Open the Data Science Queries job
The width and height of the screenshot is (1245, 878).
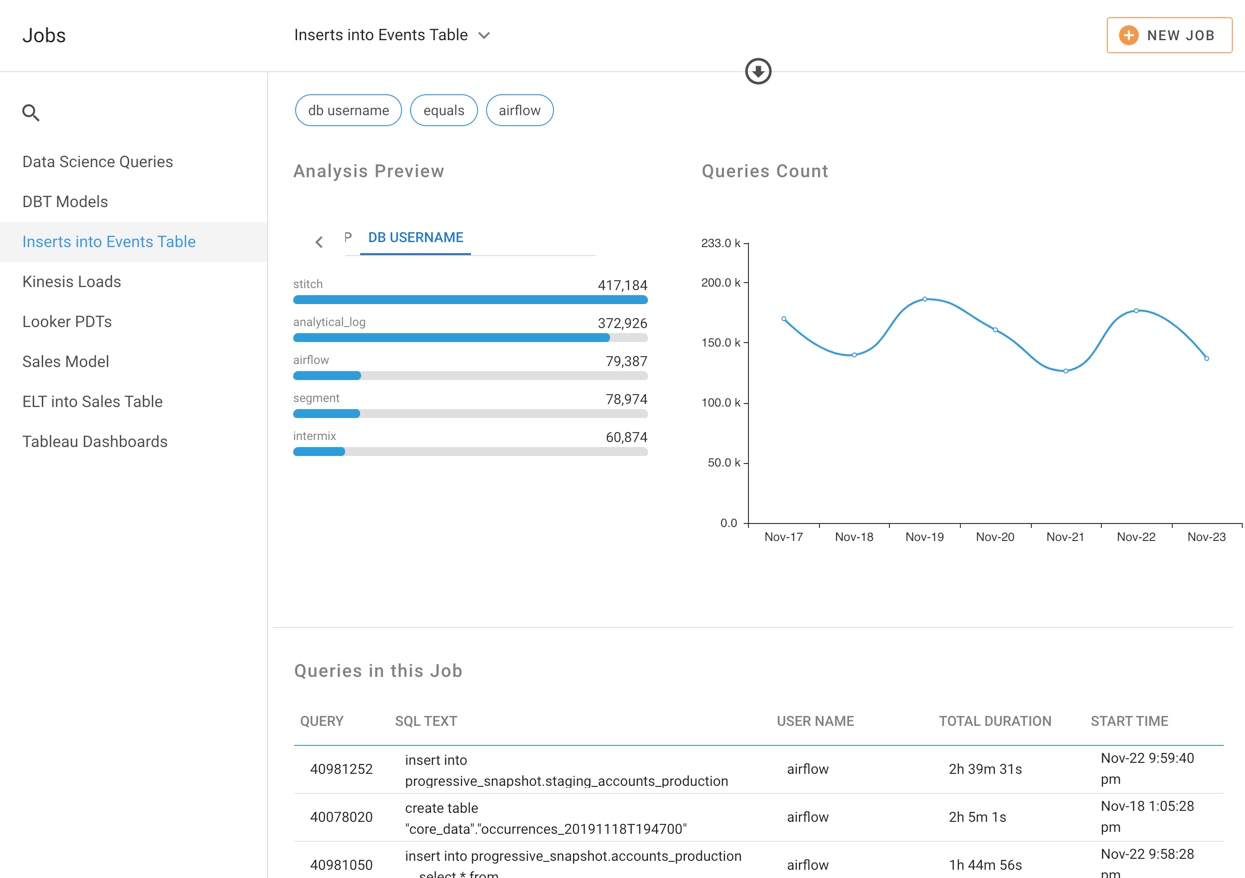[98, 162]
